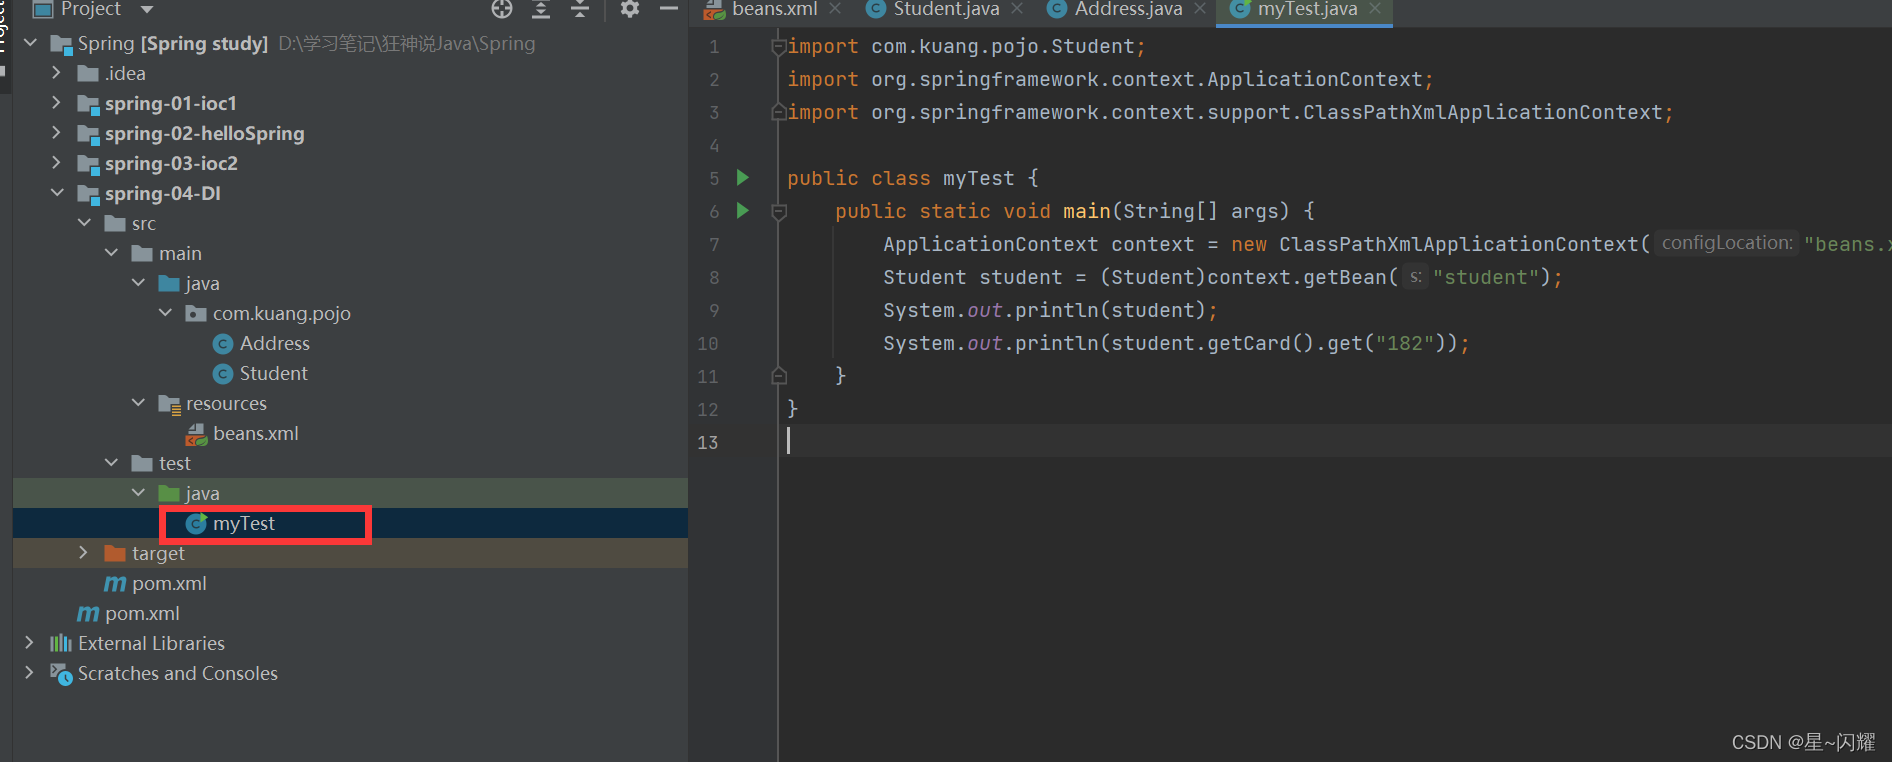Select the spring-02-helloSpring module row

click(x=350, y=133)
